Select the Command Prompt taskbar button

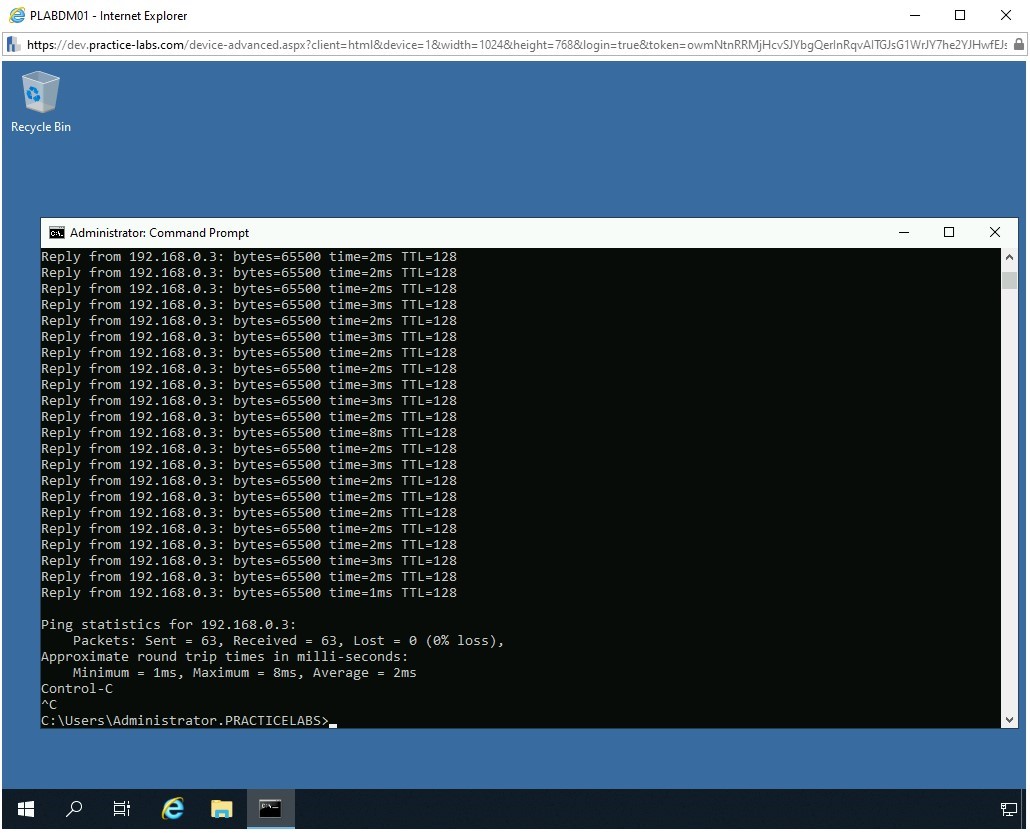pyautogui.click(x=270, y=809)
